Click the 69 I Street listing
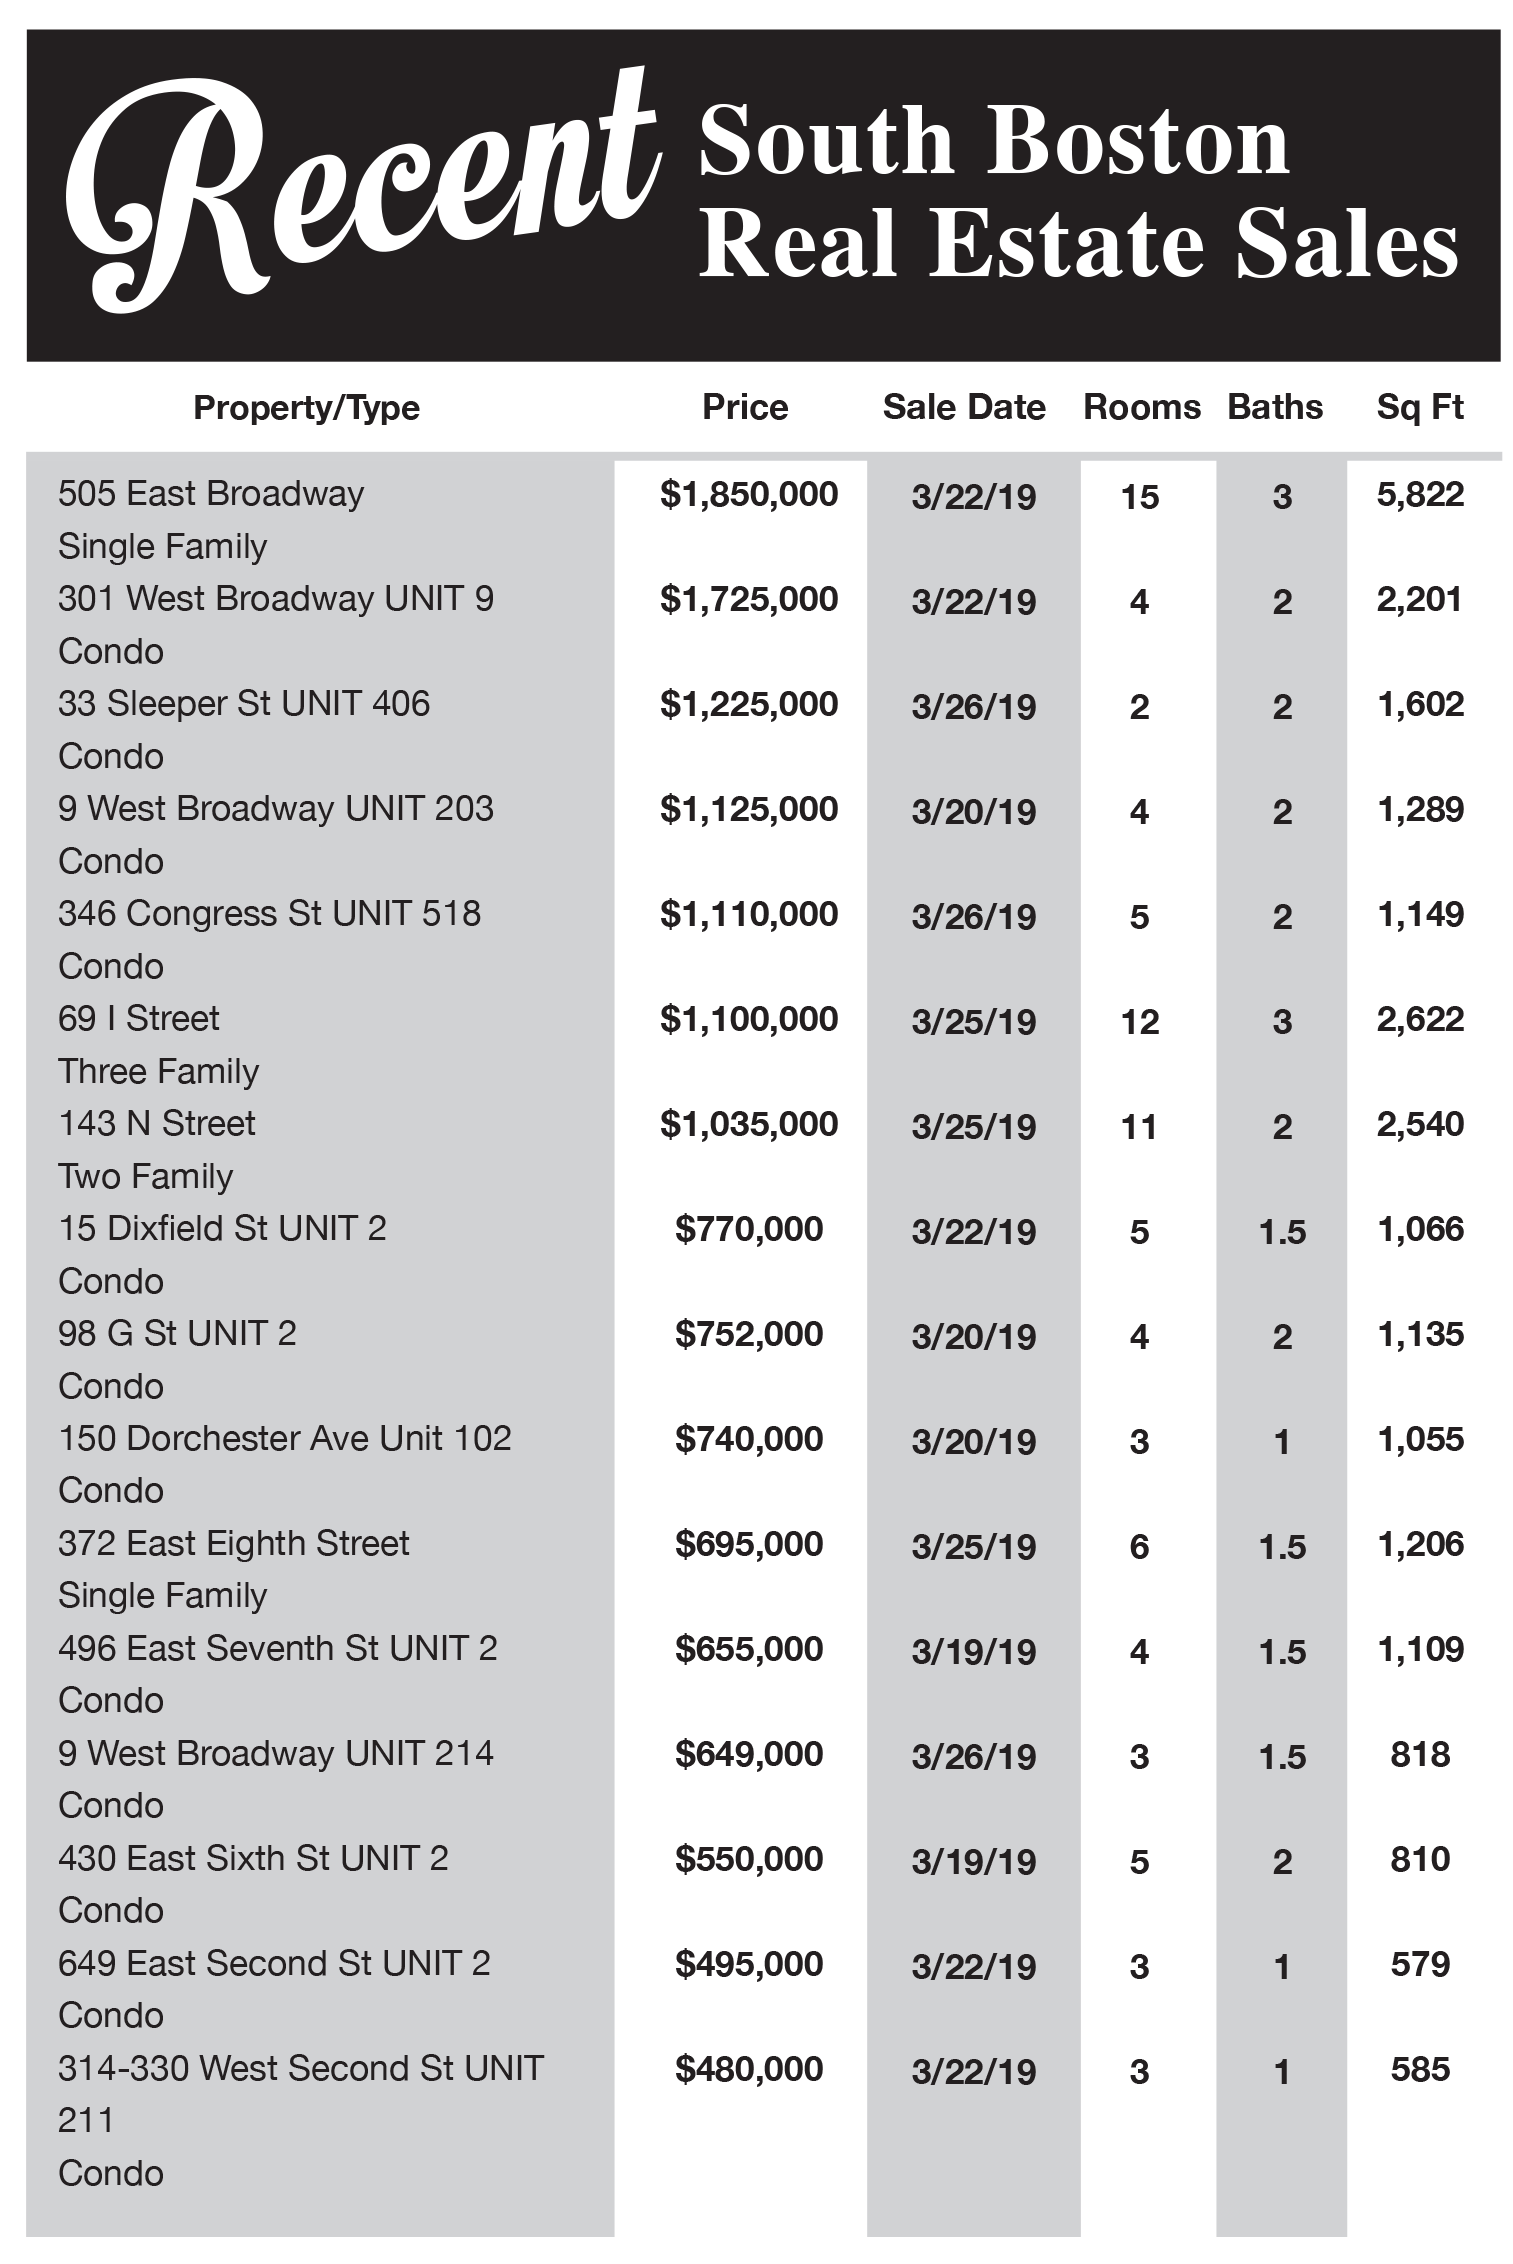This screenshot has height=2264, width=1513. coord(139,1019)
